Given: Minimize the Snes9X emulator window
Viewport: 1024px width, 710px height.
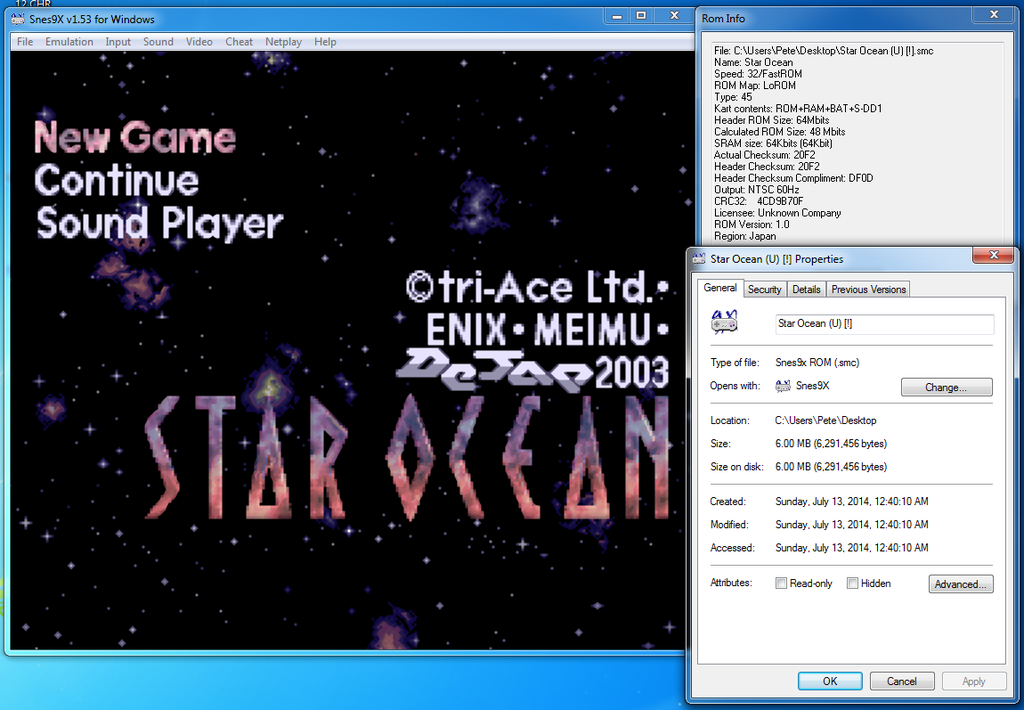Looking at the screenshot, I should click(617, 16).
